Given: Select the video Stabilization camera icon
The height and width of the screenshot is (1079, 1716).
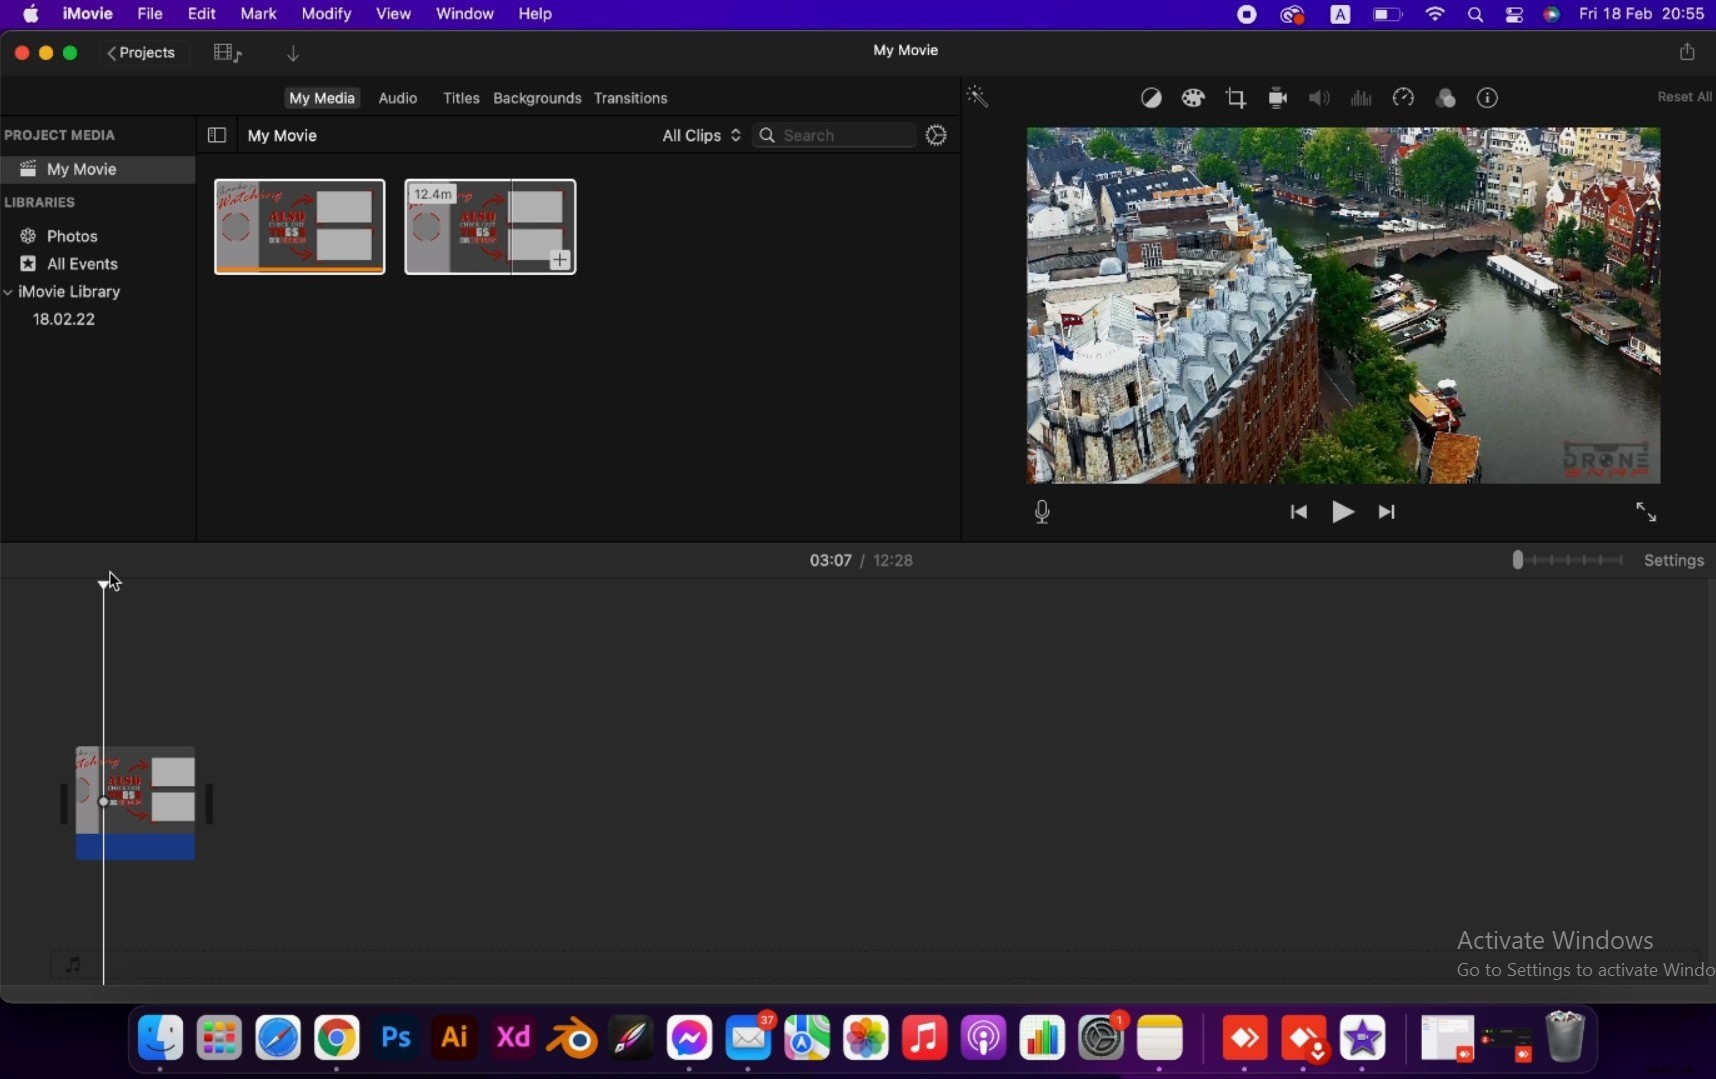Looking at the screenshot, I should (1279, 97).
